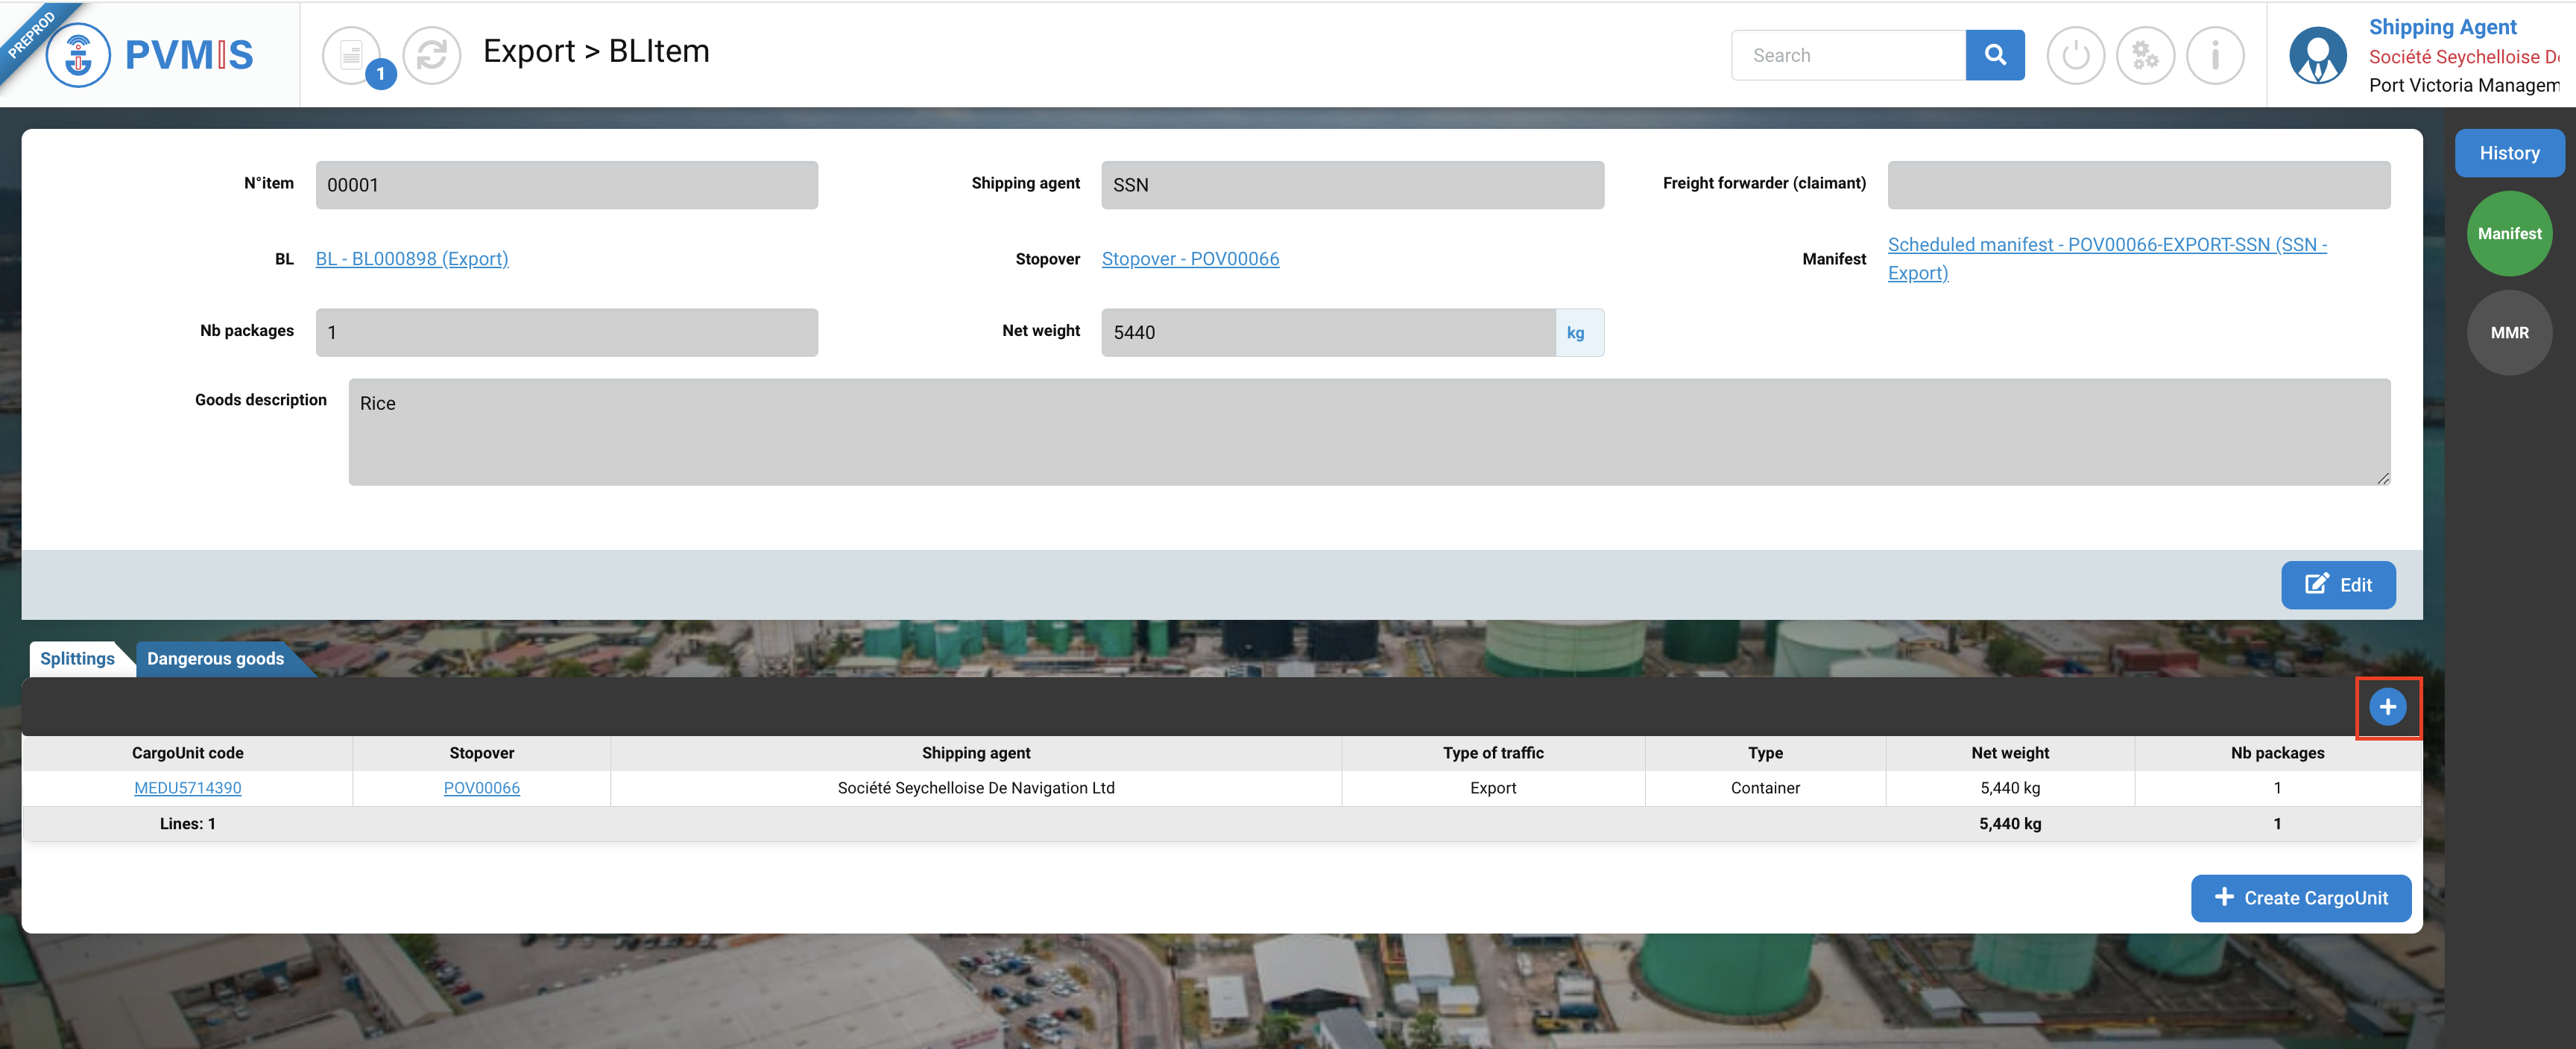Click the Create CargoUnit button

point(2300,898)
